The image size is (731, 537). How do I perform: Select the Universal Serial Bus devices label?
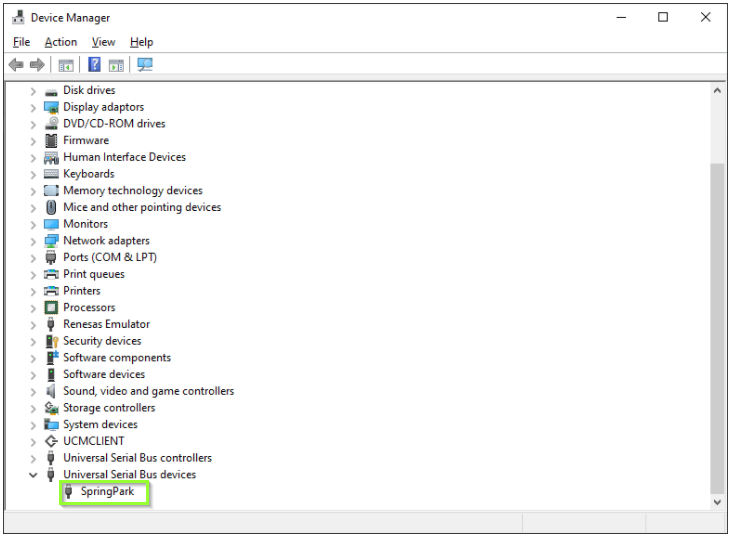(x=130, y=475)
